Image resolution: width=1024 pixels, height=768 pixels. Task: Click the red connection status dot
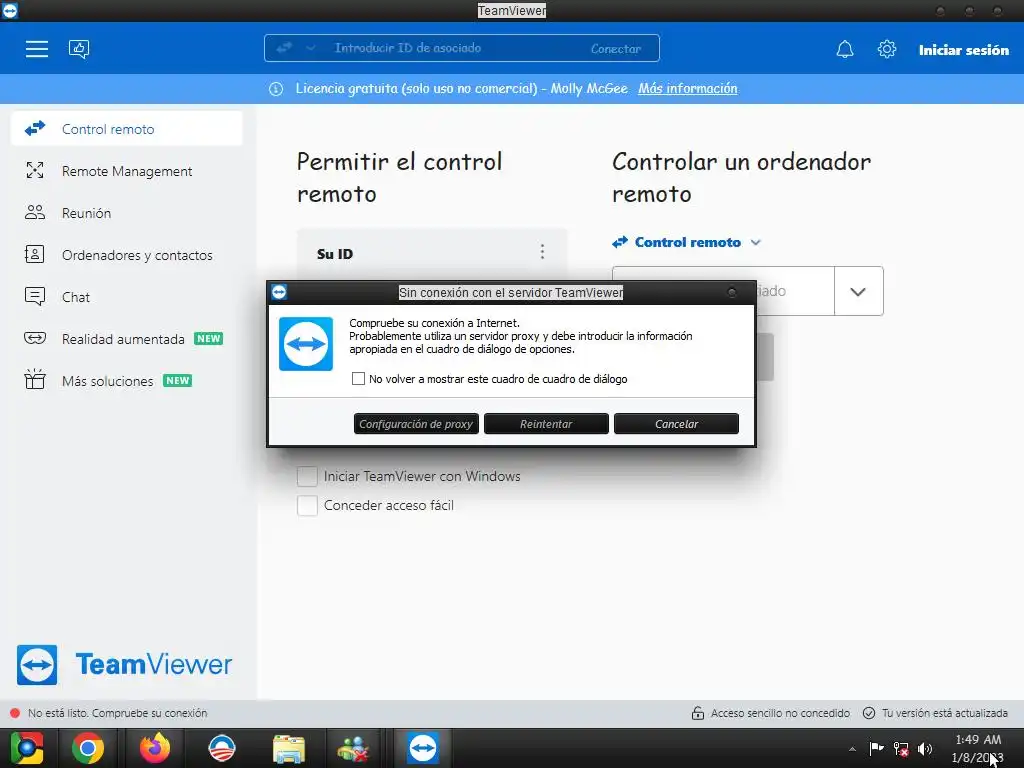pyautogui.click(x=14, y=713)
